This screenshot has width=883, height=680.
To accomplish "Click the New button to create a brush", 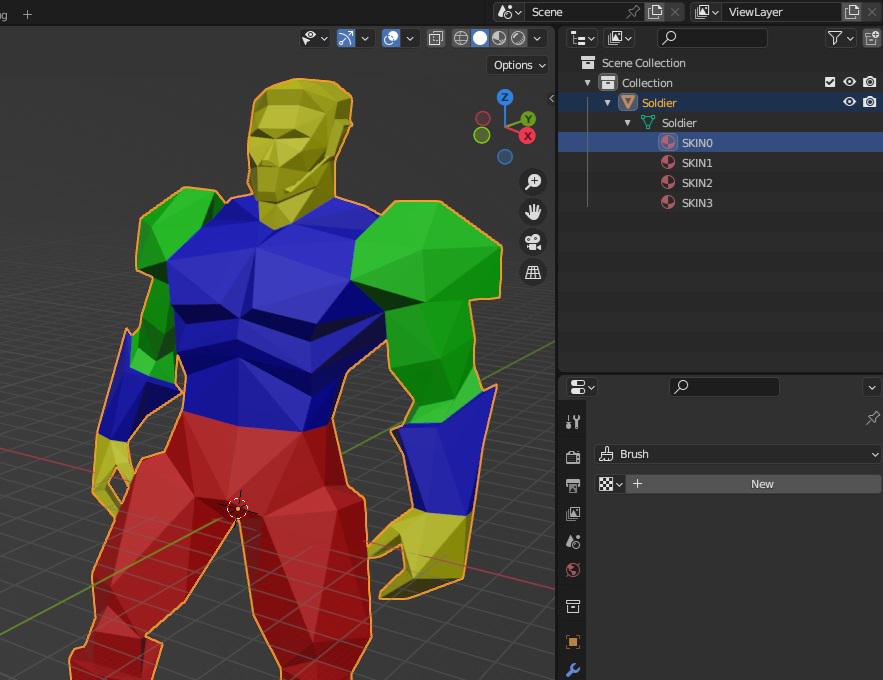I will (x=762, y=484).
